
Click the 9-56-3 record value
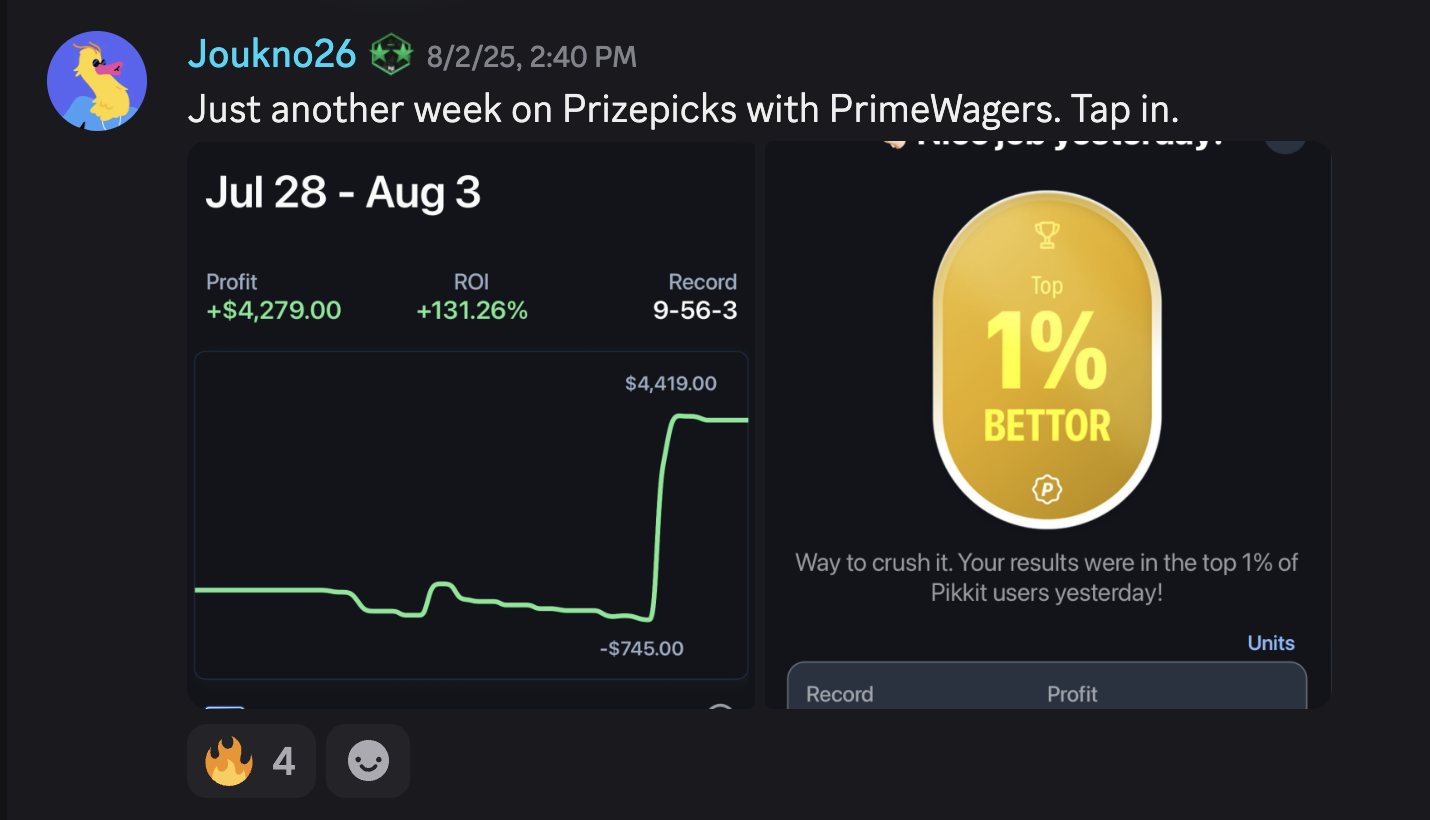[695, 310]
